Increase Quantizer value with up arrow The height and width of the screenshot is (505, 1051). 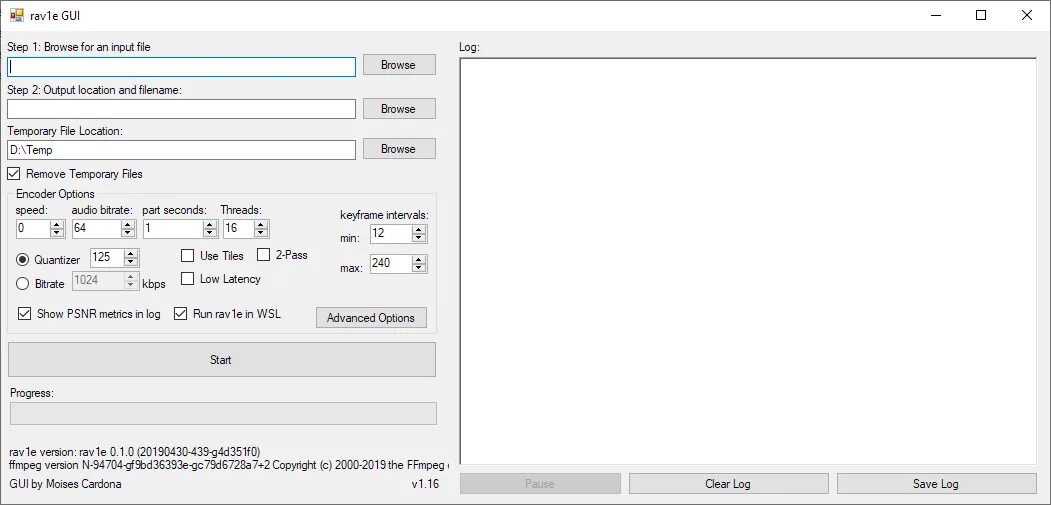131,254
